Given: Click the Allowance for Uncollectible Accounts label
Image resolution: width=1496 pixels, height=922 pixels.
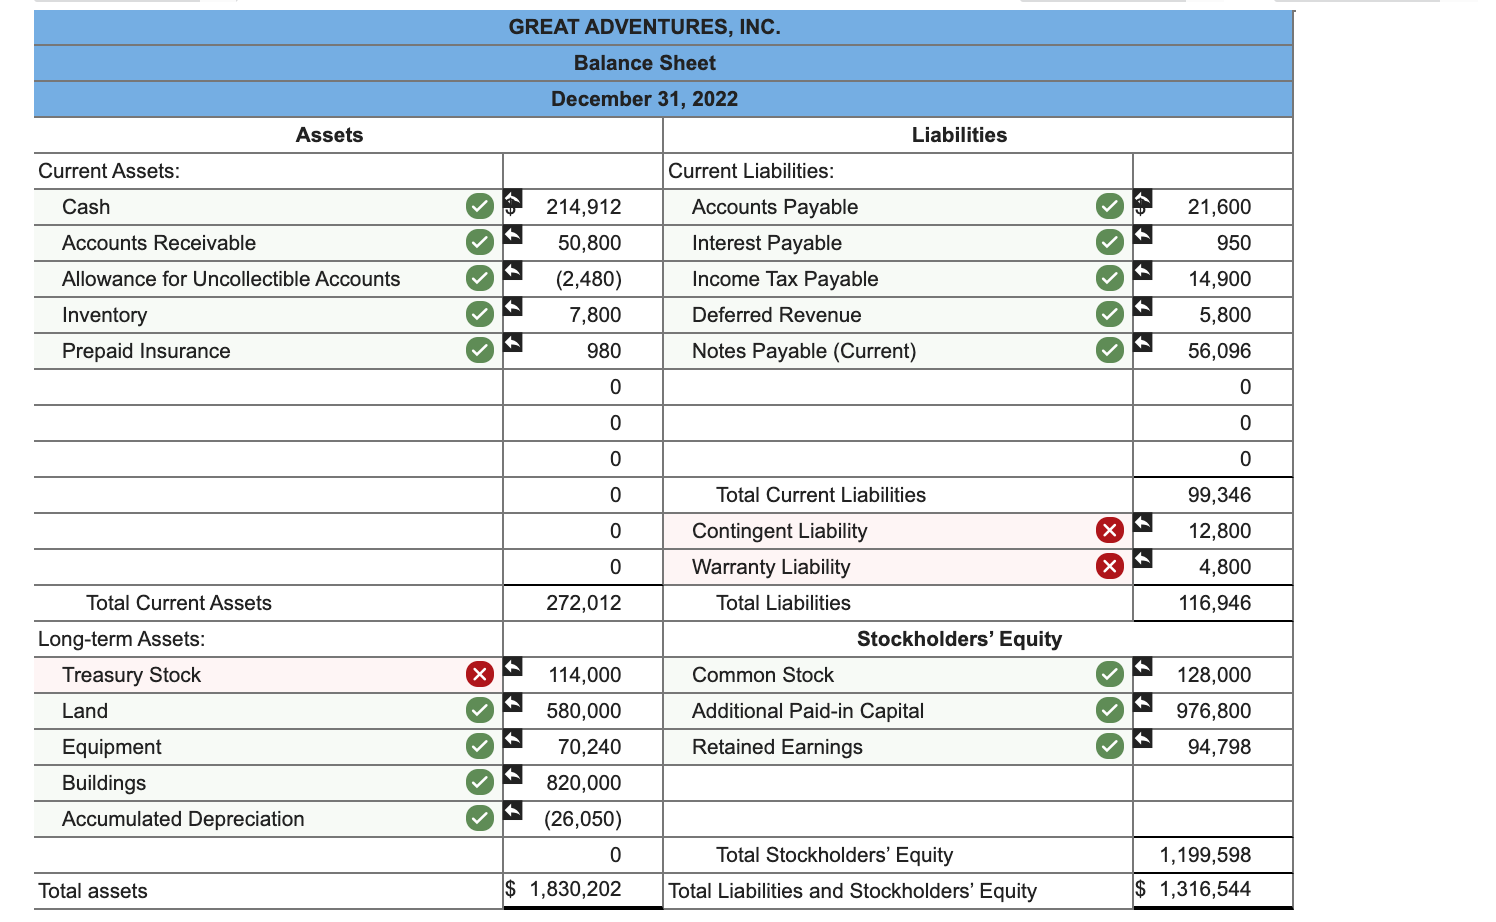Looking at the screenshot, I should click(x=231, y=279).
